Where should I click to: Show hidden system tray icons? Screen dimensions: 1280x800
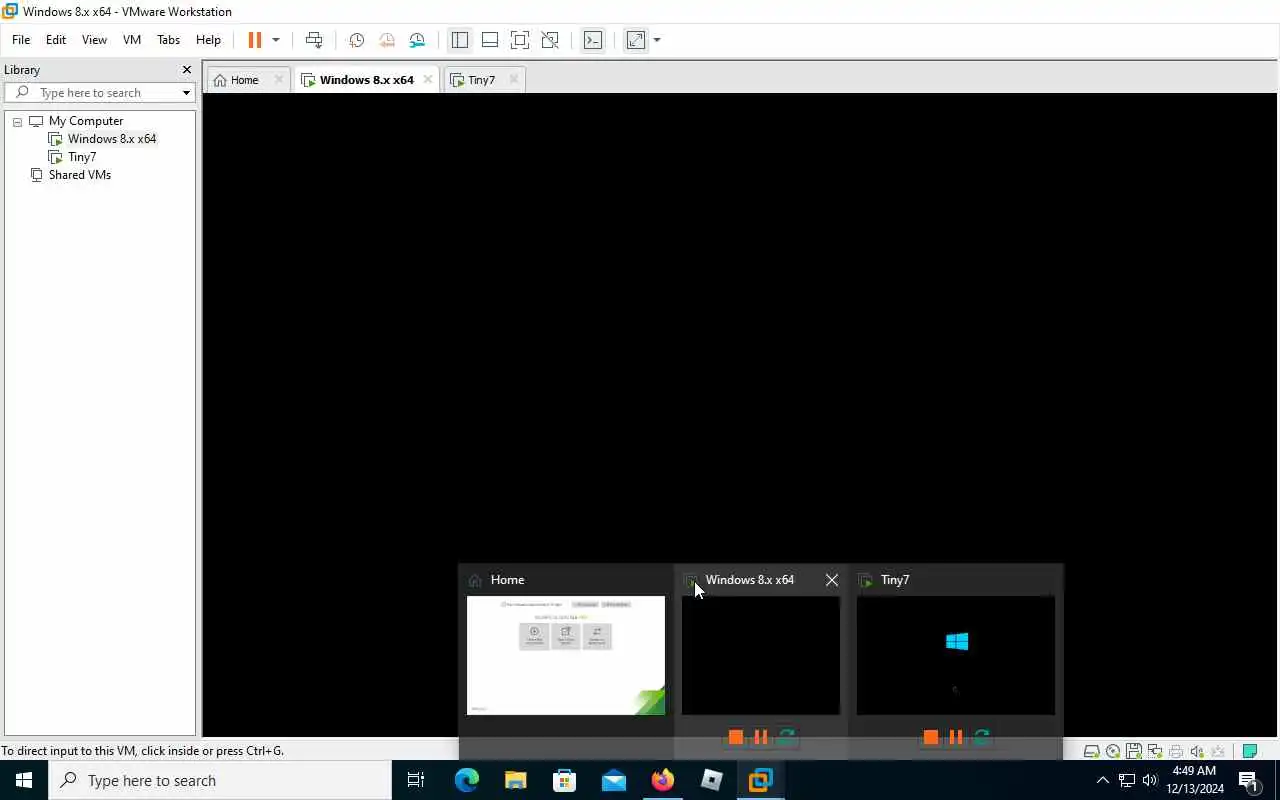tap(1103, 780)
